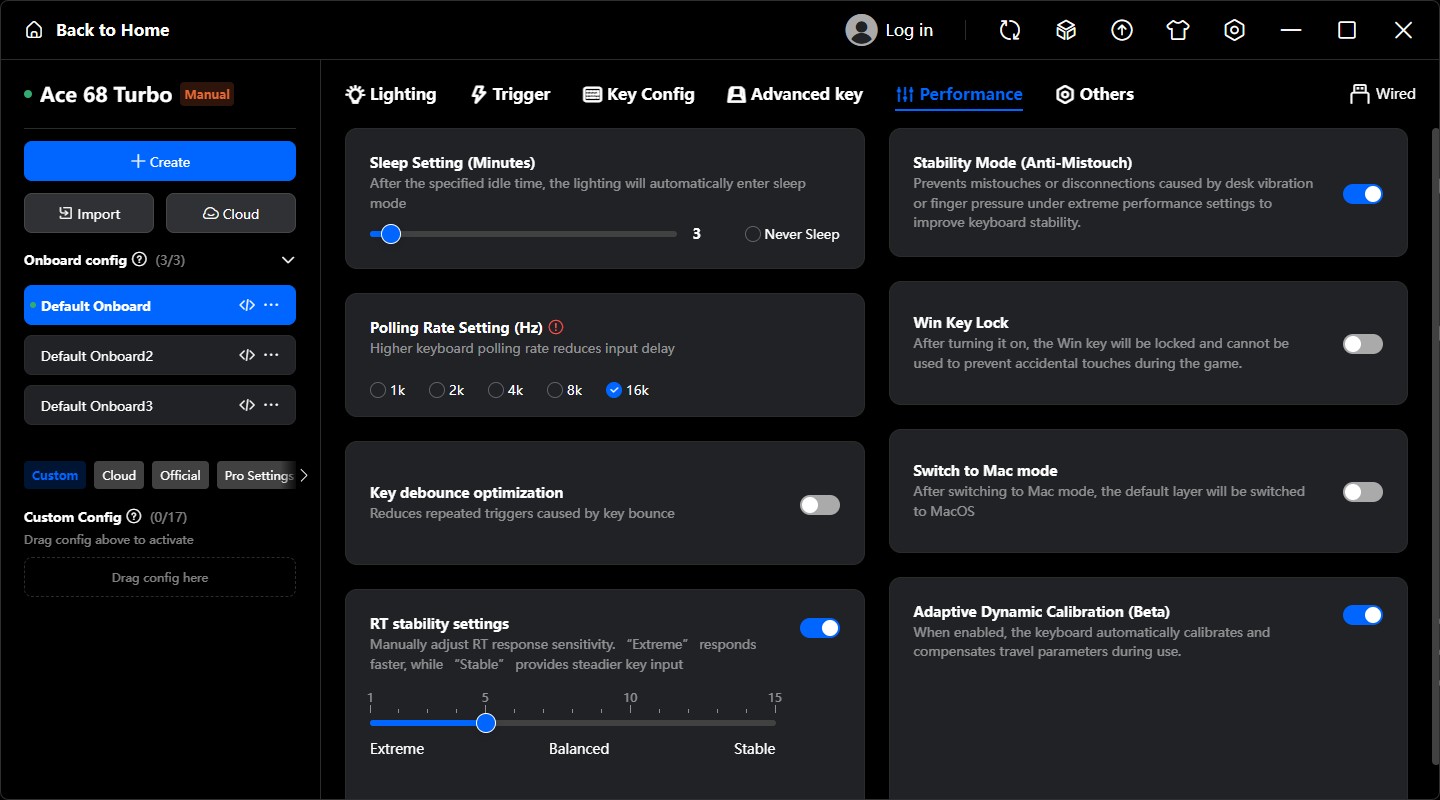Enable the Win Key Lock switch

click(1363, 344)
